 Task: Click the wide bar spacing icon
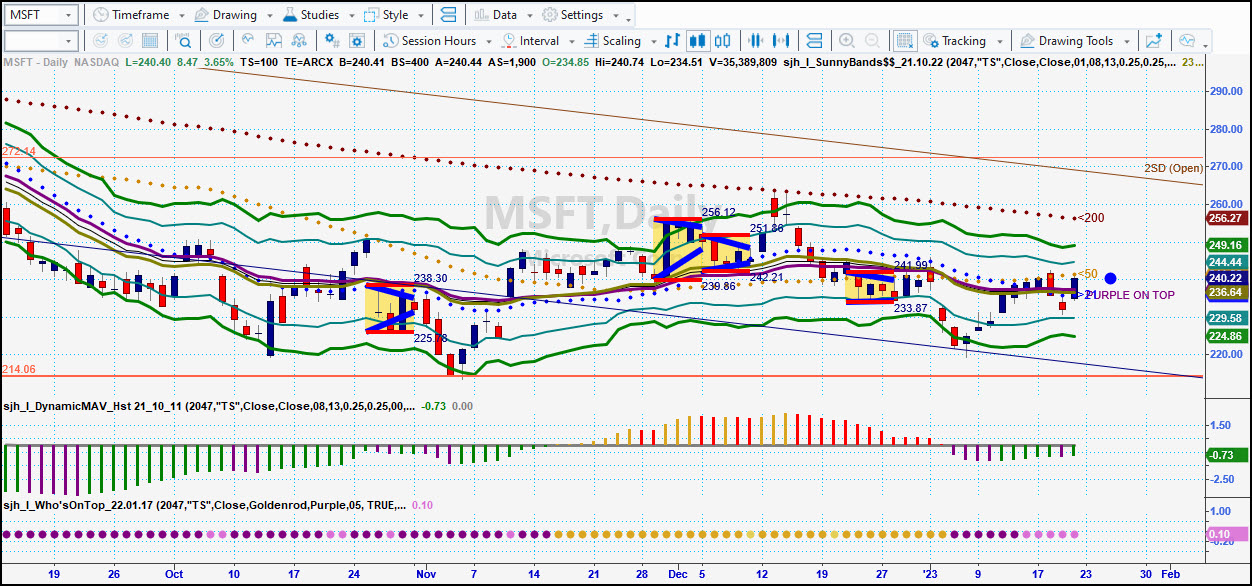point(783,41)
